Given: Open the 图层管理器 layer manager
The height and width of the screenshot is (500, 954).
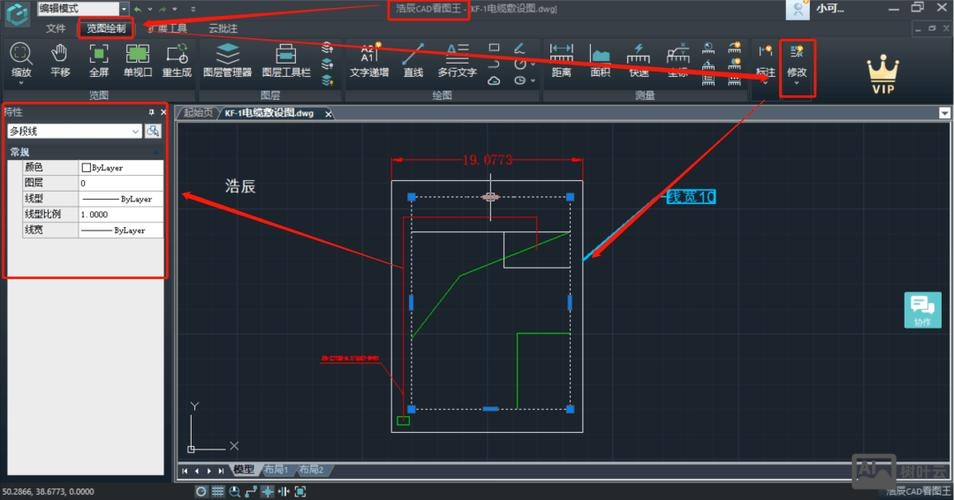Looking at the screenshot, I should pyautogui.click(x=227, y=60).
